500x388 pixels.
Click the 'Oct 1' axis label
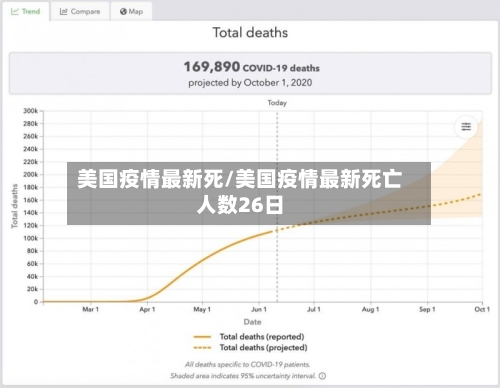[x=482, y=310]
